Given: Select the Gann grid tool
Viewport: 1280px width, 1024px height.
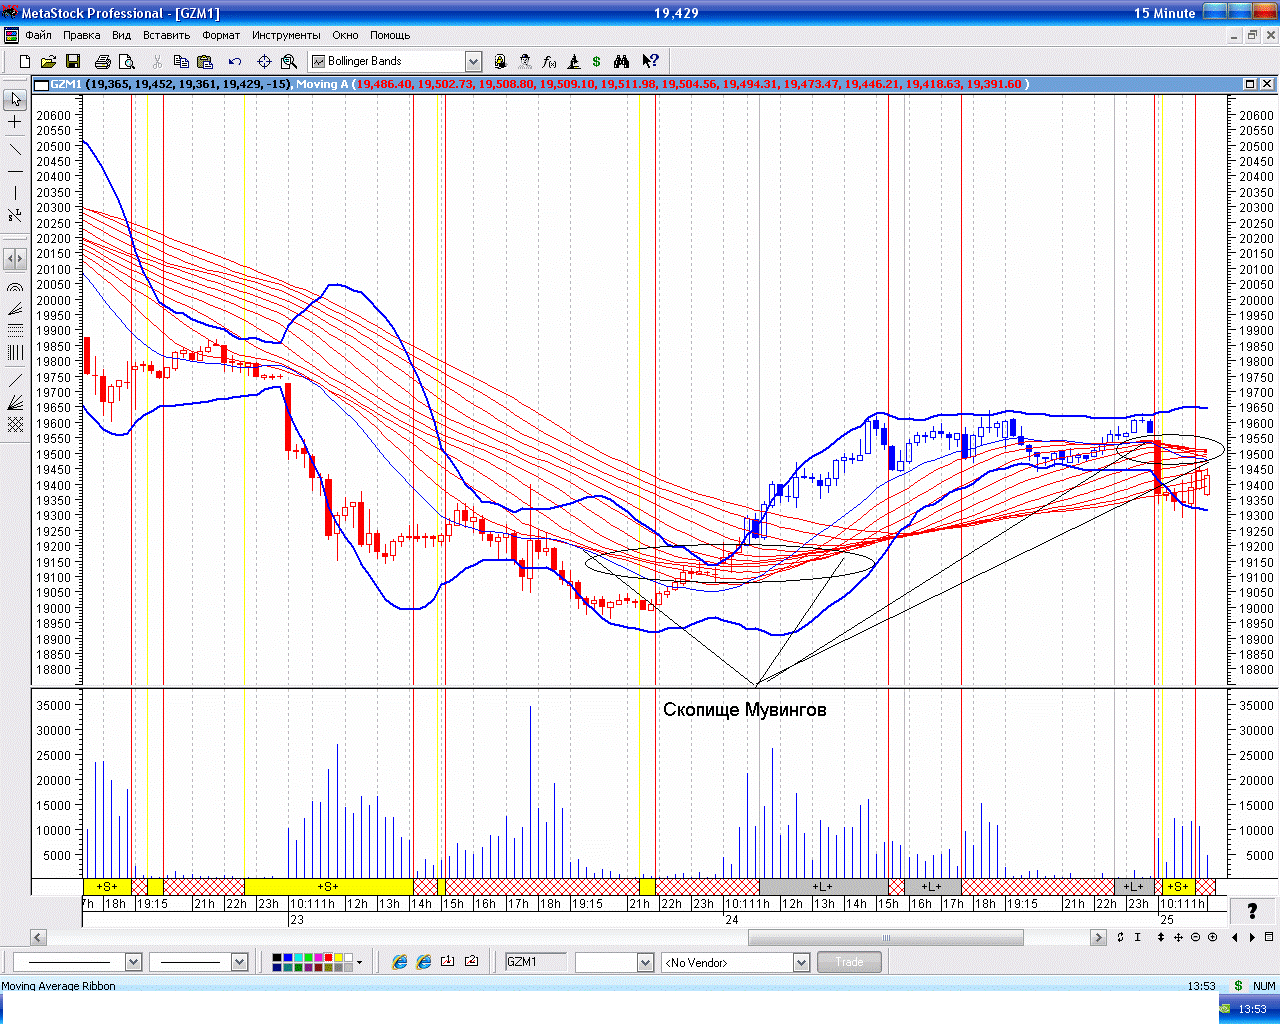Looking at the screenshot, I should tap(15, 425).
